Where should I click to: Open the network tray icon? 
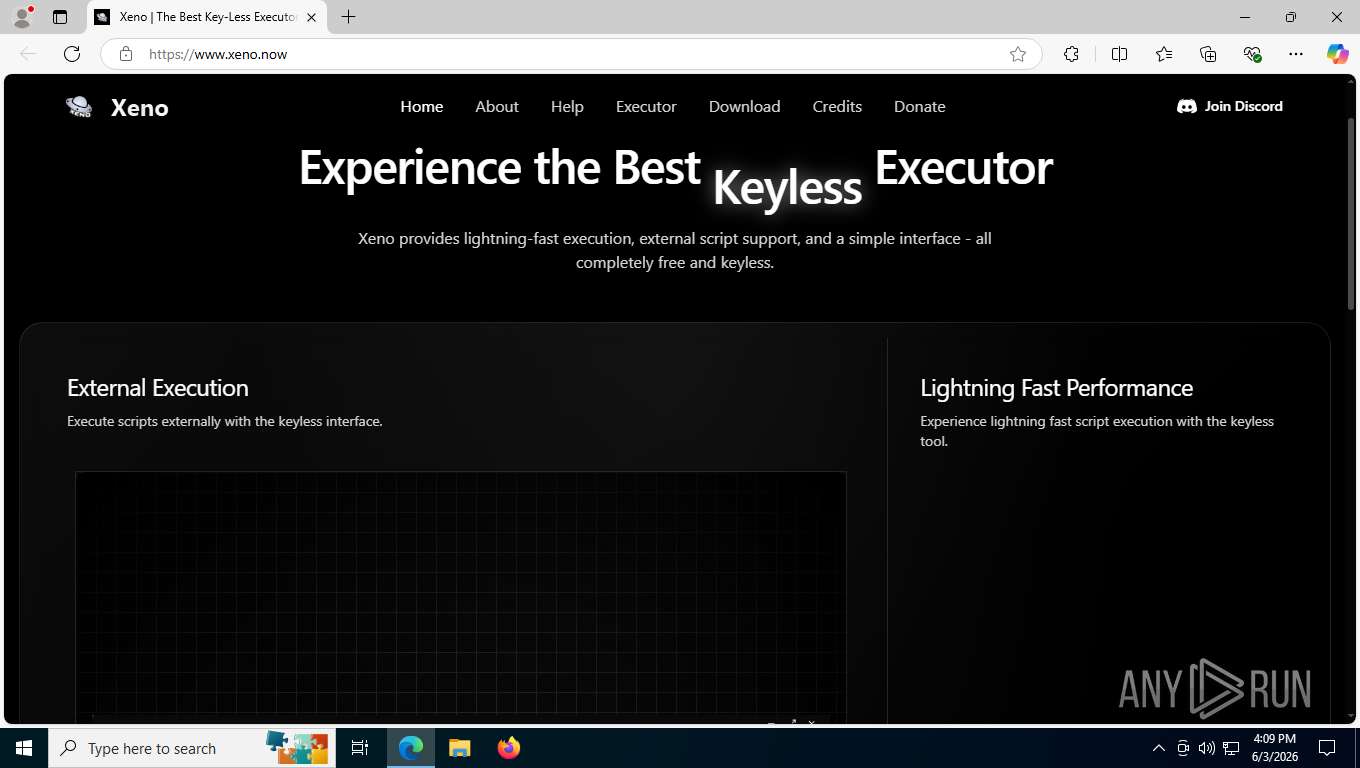click(1232, 748)
